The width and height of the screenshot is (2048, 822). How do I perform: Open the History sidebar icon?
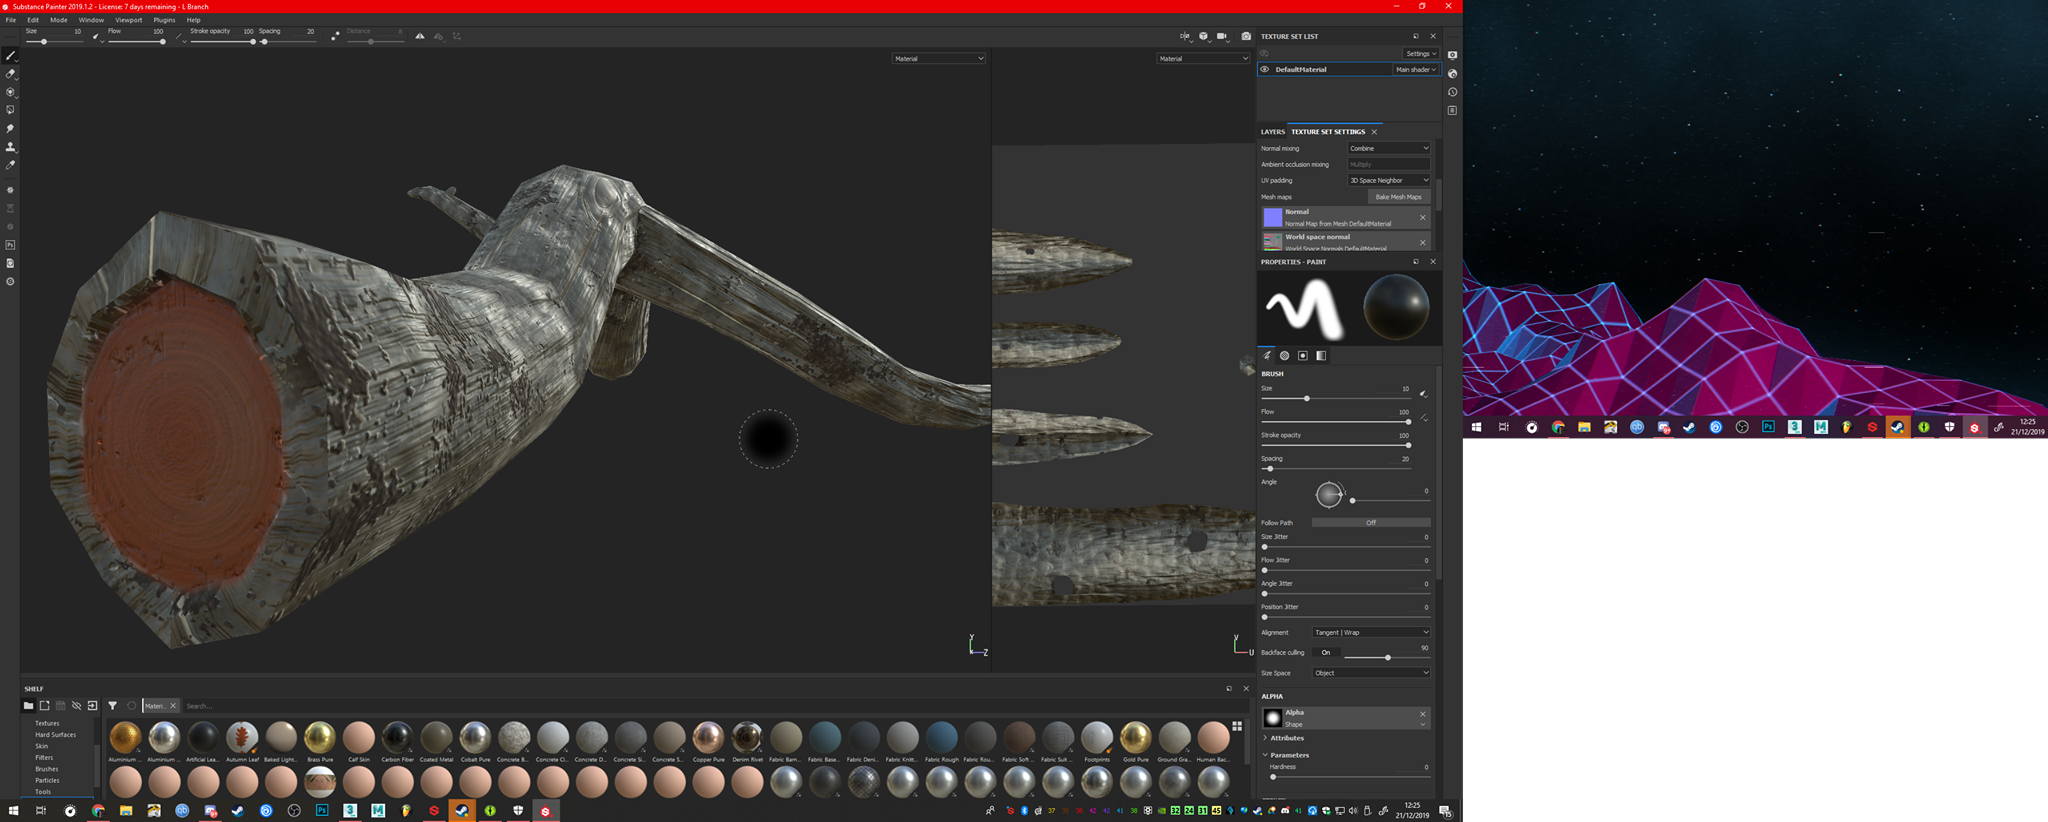tap(1452, 92)
